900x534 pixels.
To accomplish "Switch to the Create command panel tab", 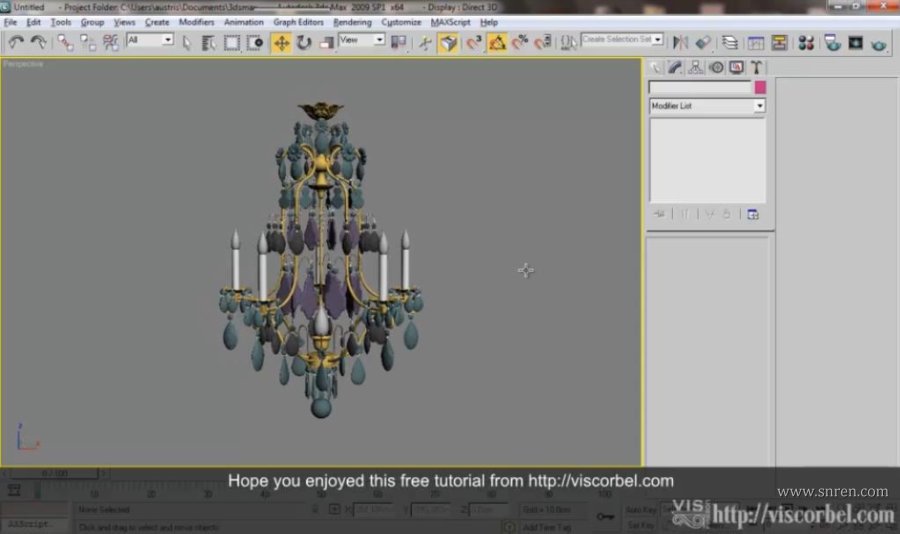I will coord(654,68).
